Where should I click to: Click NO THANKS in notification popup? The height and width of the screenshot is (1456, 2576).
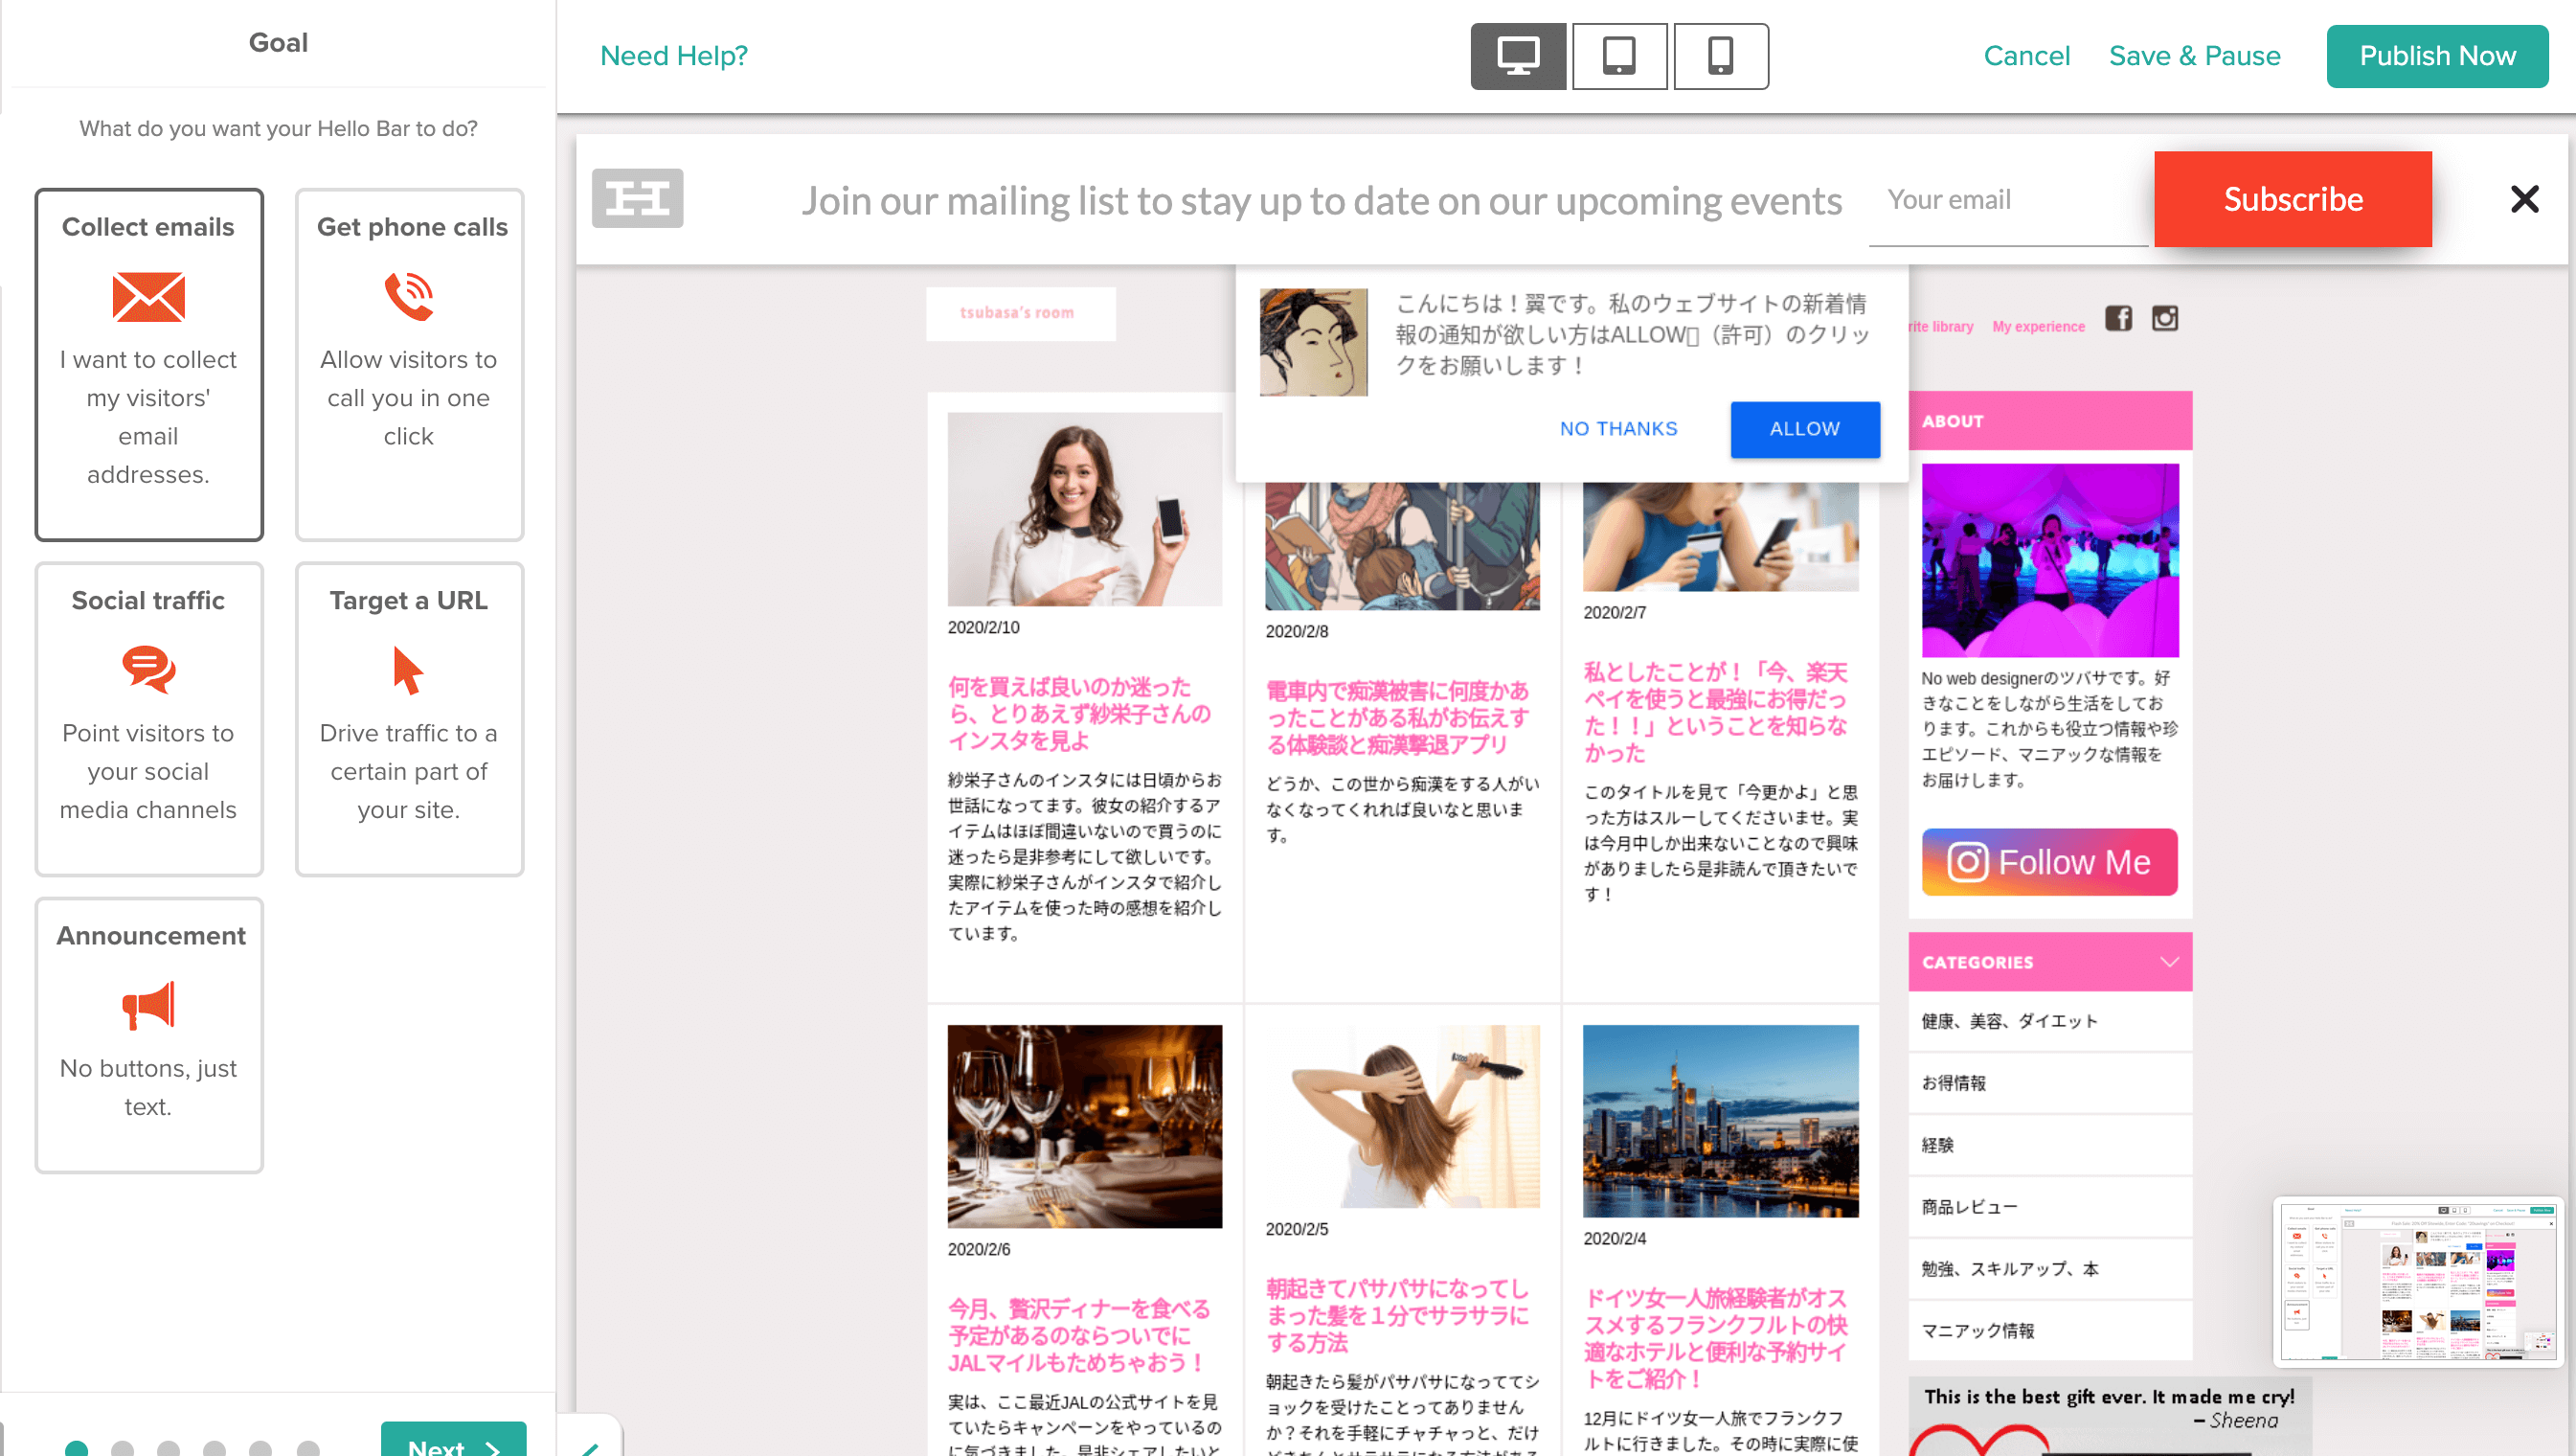pyautogui.click(x=1618, y=429)
